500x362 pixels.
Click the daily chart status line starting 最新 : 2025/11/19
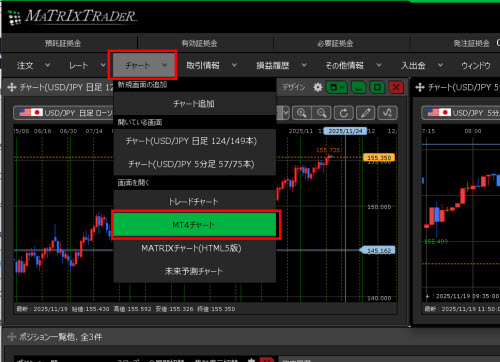[126, 309]
